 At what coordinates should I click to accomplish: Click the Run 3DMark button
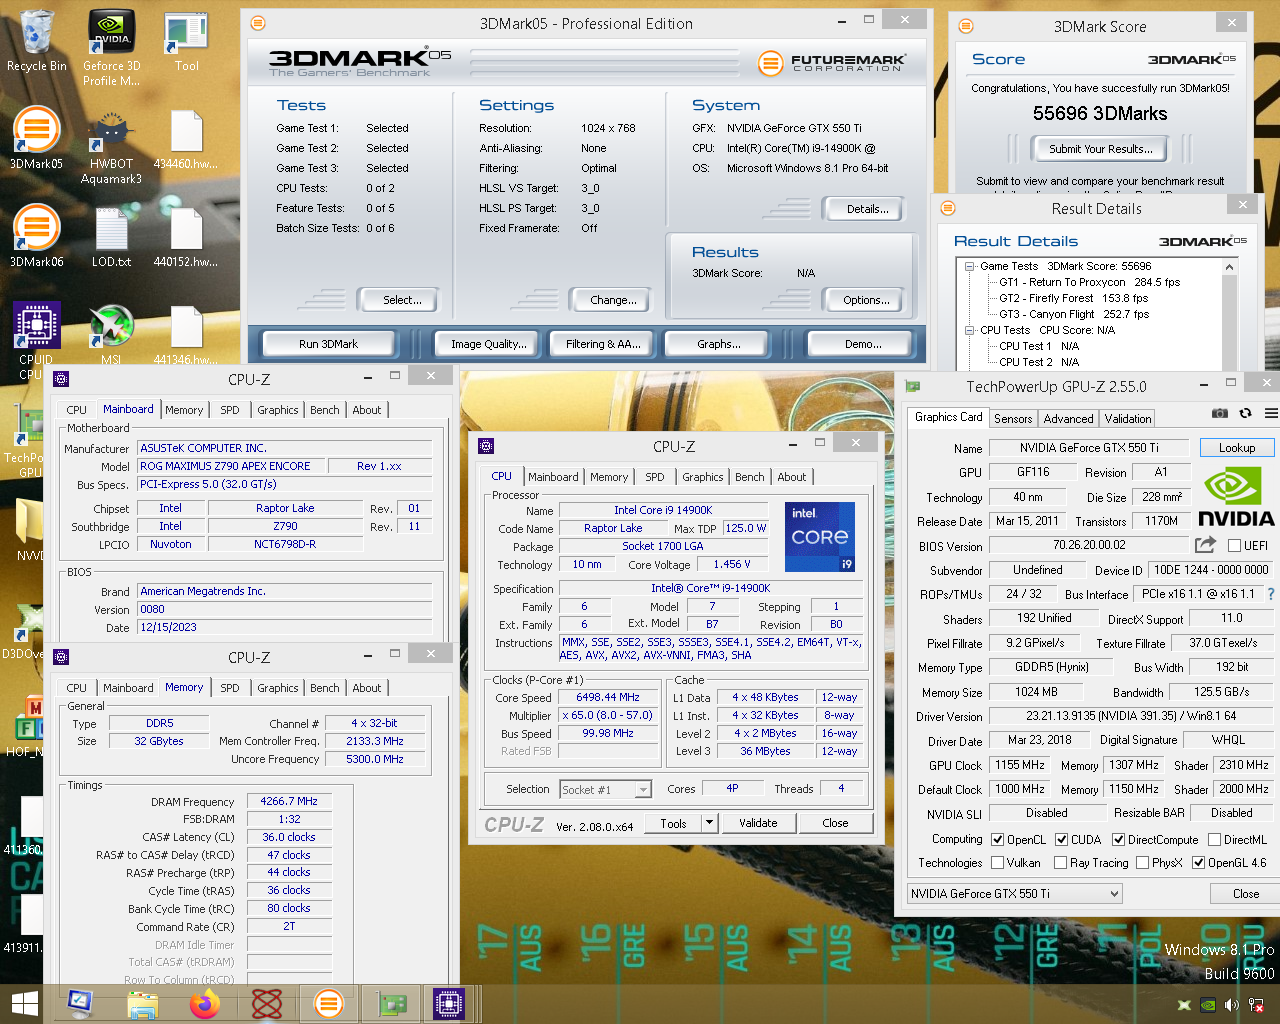tap(328, 344)
